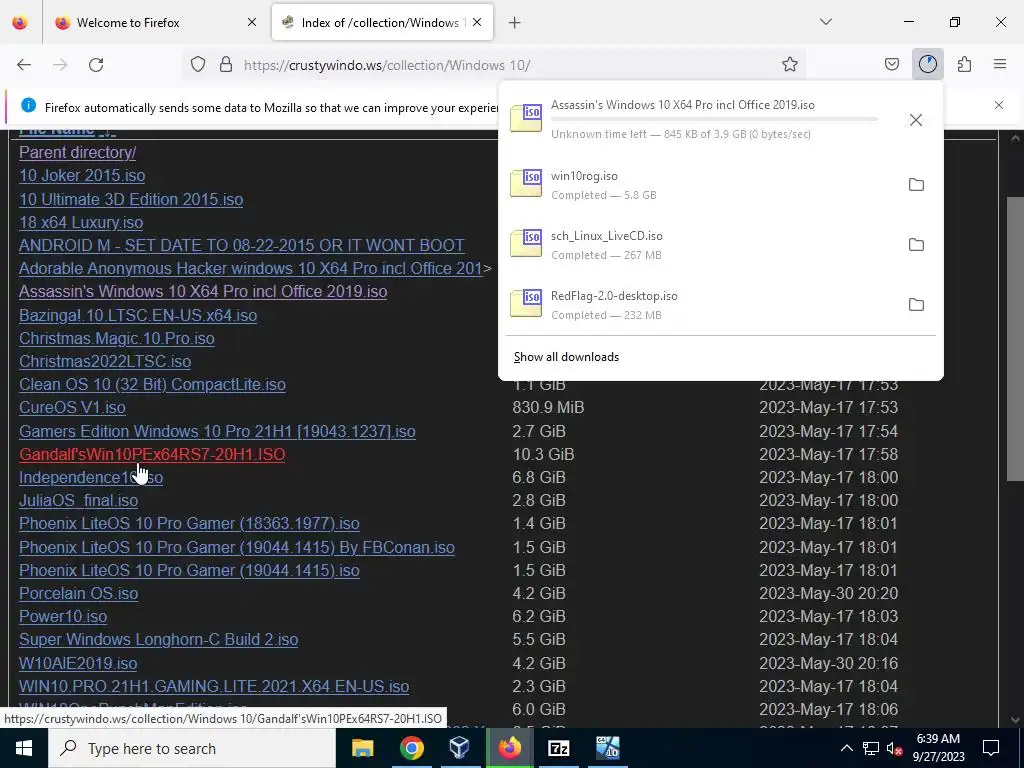Download CureOS V1.iso
The height and width of the screenshot is (768, 1024).
coord(72,408)
